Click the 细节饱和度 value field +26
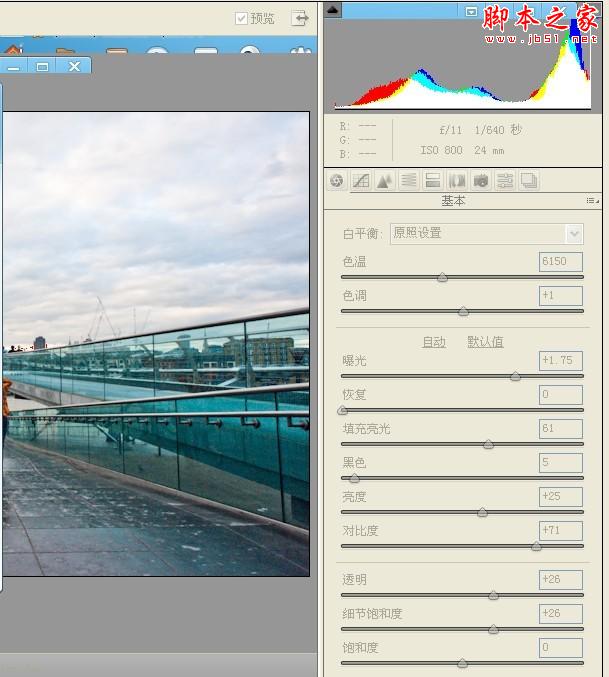 (x=561, y=614)
